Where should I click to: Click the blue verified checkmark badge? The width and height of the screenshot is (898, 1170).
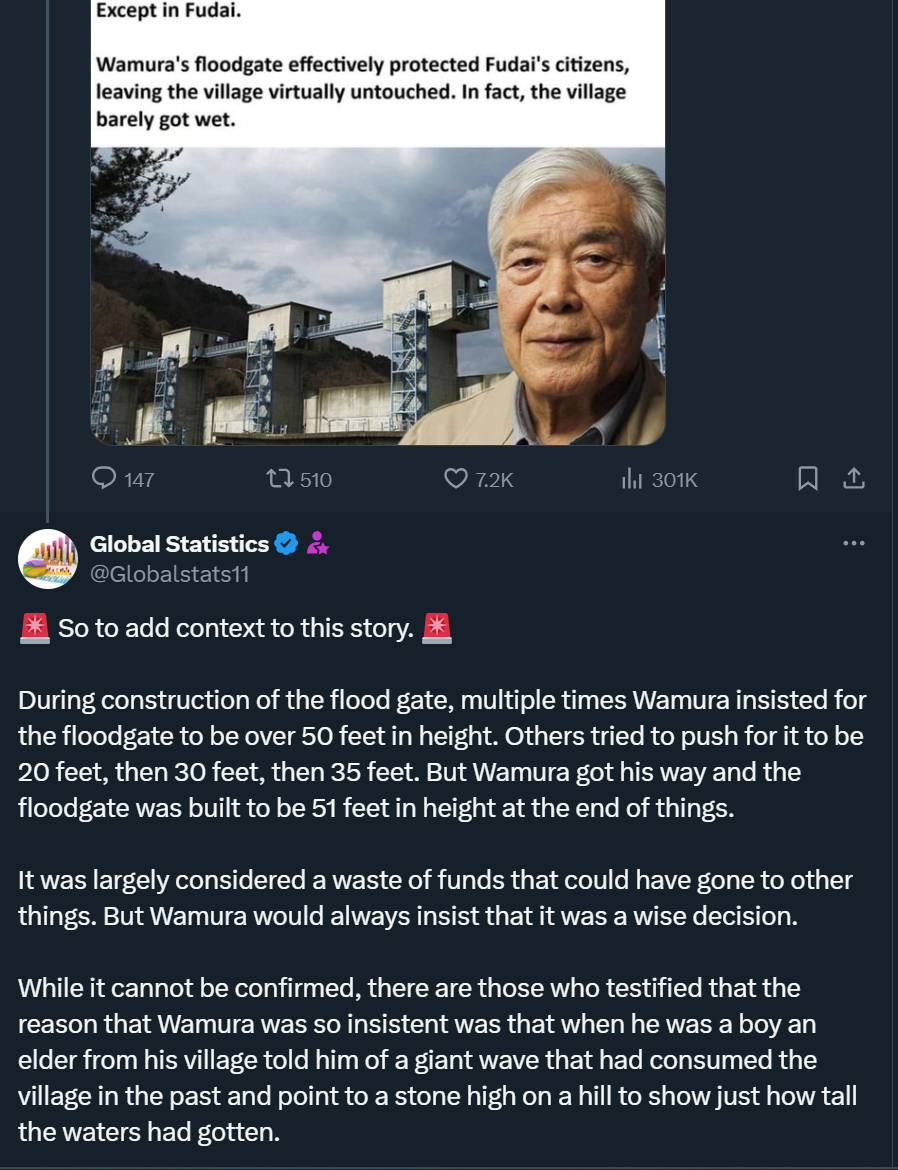click(x=286, y=544)
